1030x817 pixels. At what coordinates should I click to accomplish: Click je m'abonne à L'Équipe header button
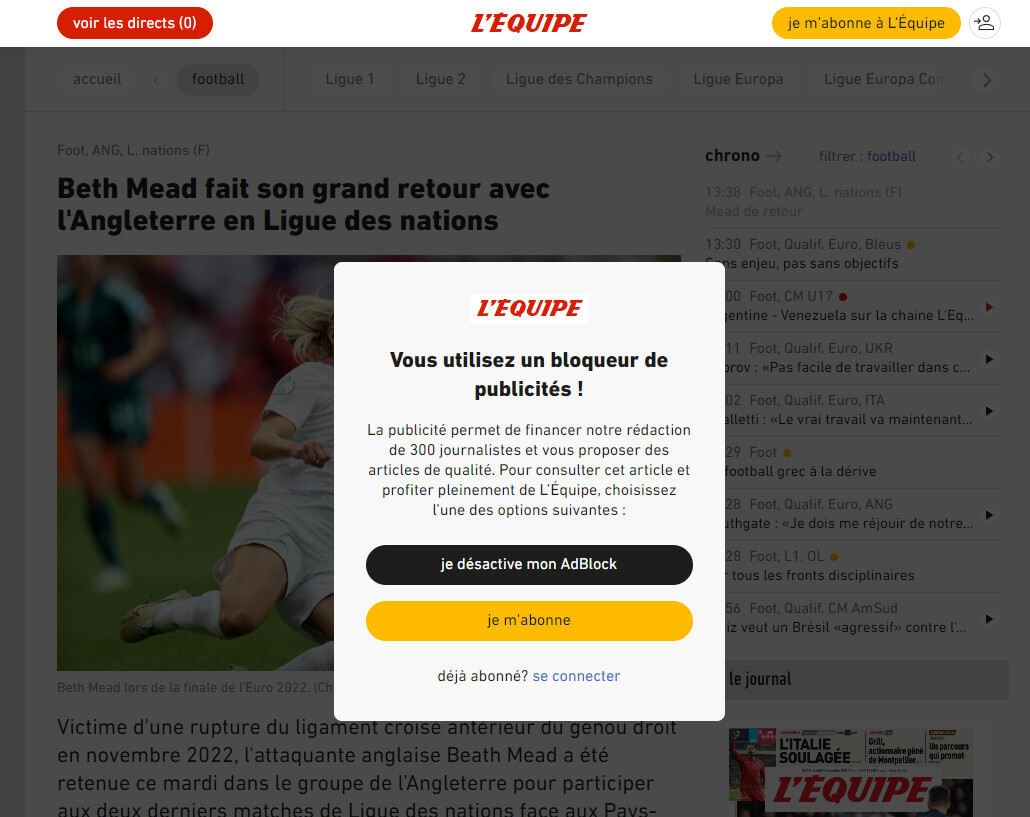click(x=866, y=23)
